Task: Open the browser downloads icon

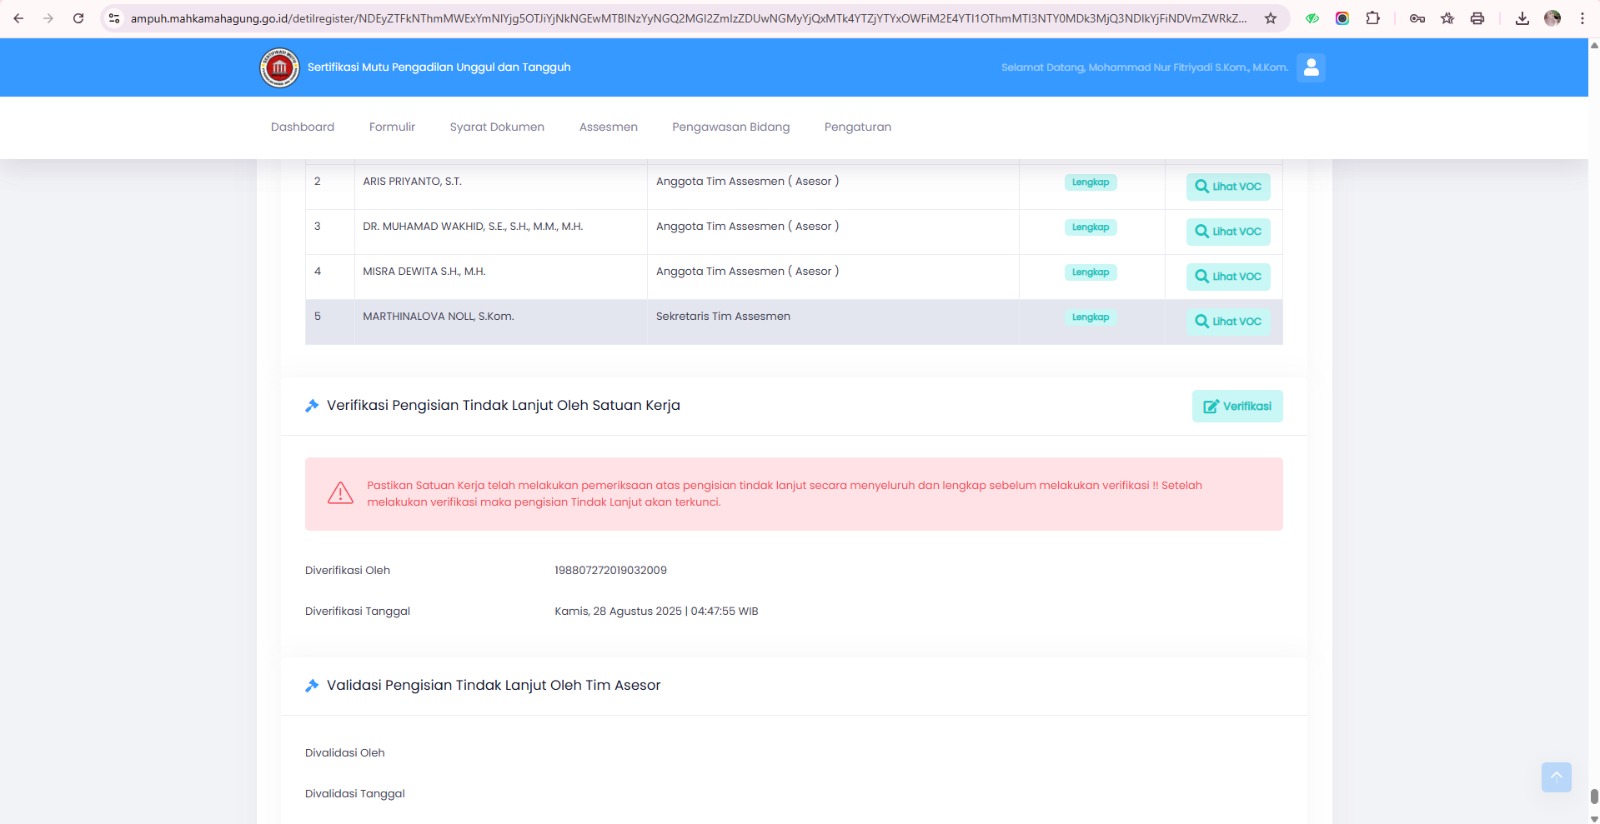Action: pyautogui.click(x=1521, y=18)
